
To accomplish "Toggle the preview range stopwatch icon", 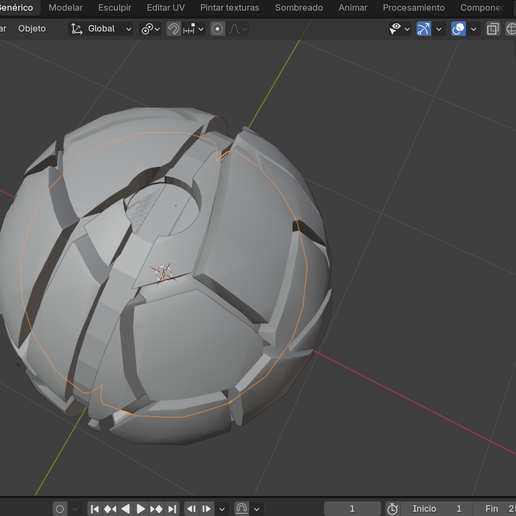I will point(392,509).
